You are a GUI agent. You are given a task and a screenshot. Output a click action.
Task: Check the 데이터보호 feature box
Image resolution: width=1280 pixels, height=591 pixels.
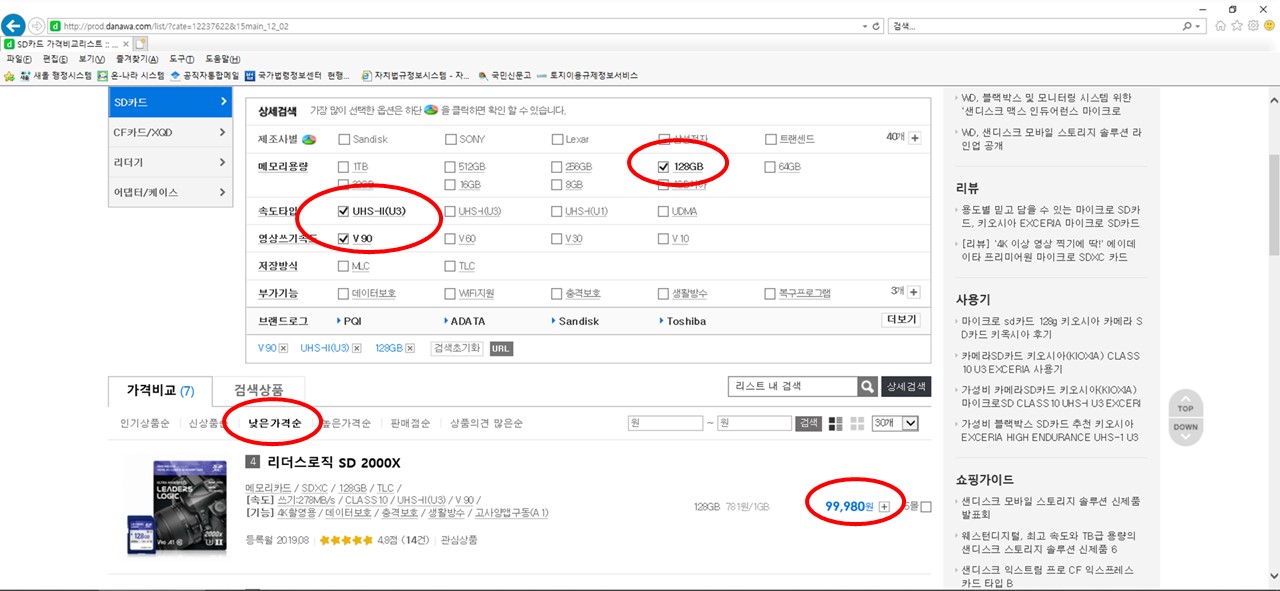[x=345, y=294]
